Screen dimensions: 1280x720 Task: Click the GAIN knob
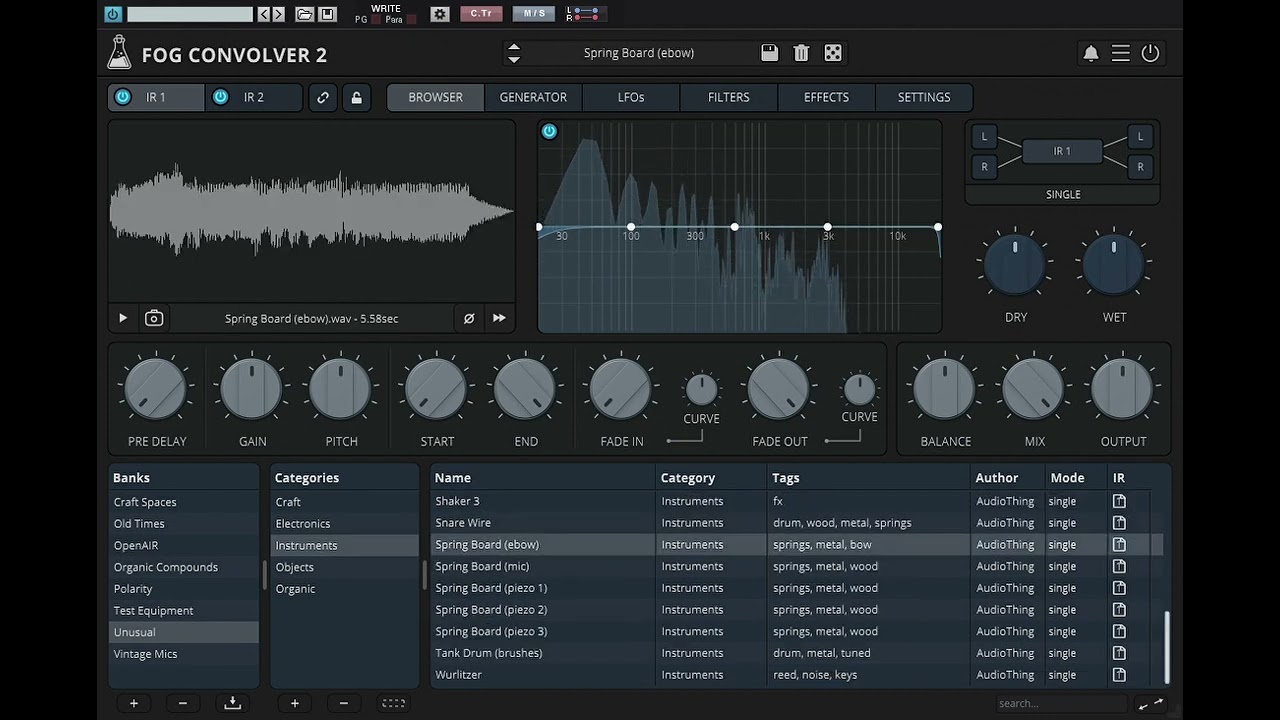pos(252,389)
